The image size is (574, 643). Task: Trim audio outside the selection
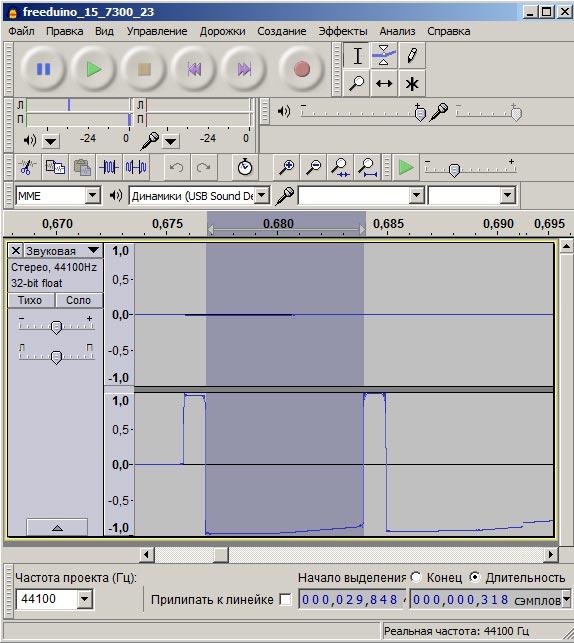(x=109, y=167)
